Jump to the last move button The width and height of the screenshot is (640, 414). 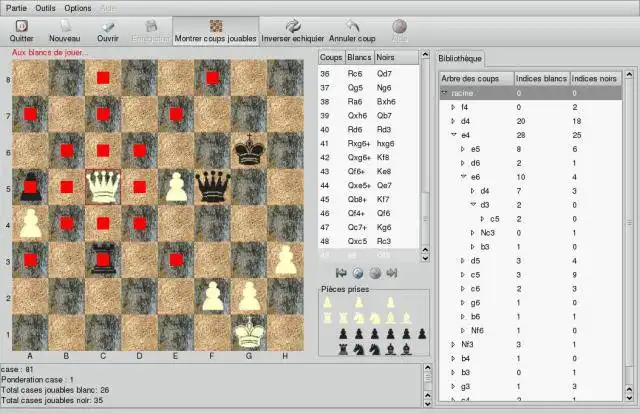392,273
